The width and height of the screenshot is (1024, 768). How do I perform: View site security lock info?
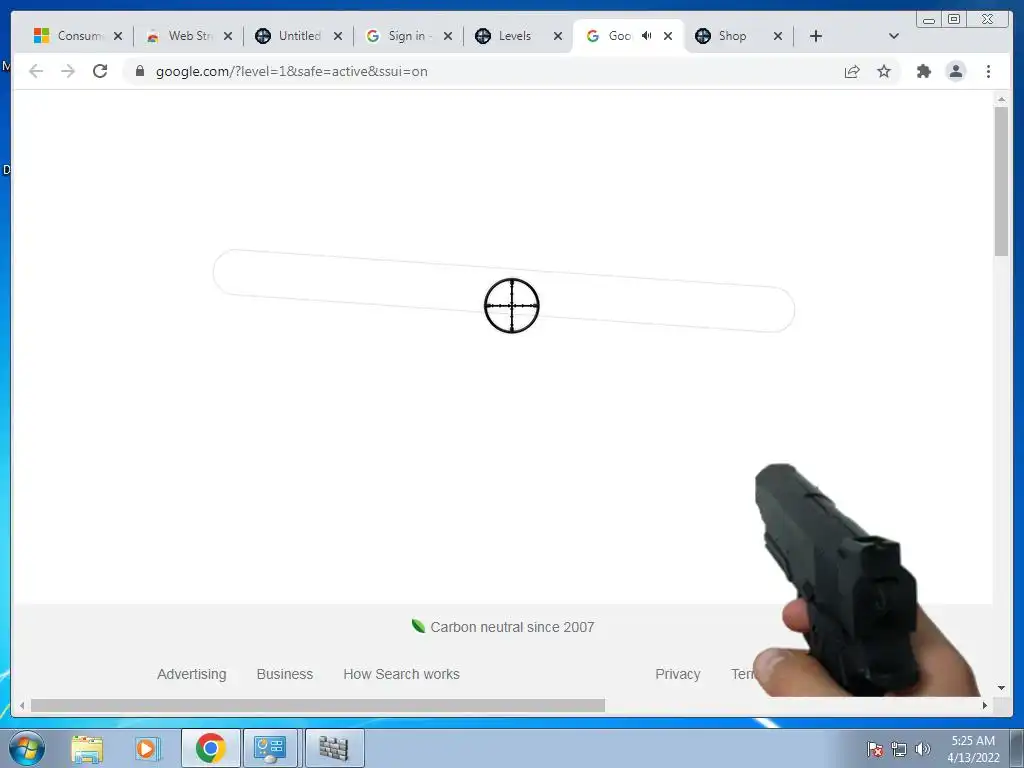pos(139,71)
